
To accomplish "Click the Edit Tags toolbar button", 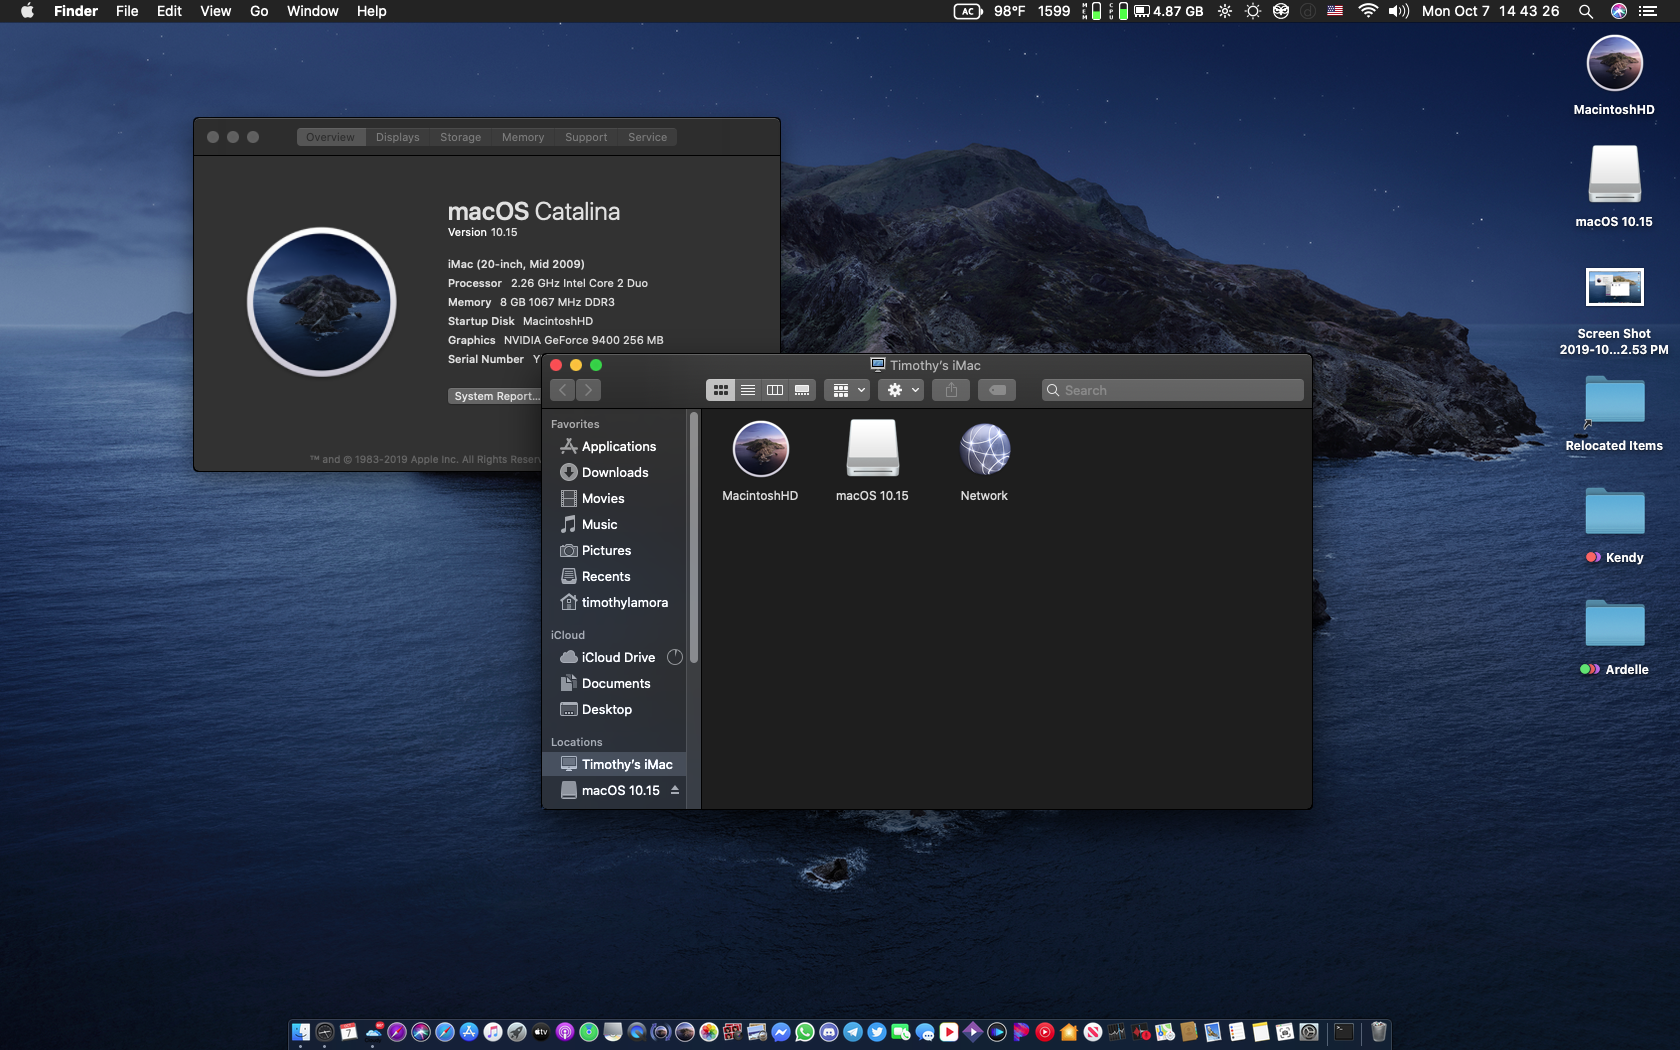I will tap(997, 390).
